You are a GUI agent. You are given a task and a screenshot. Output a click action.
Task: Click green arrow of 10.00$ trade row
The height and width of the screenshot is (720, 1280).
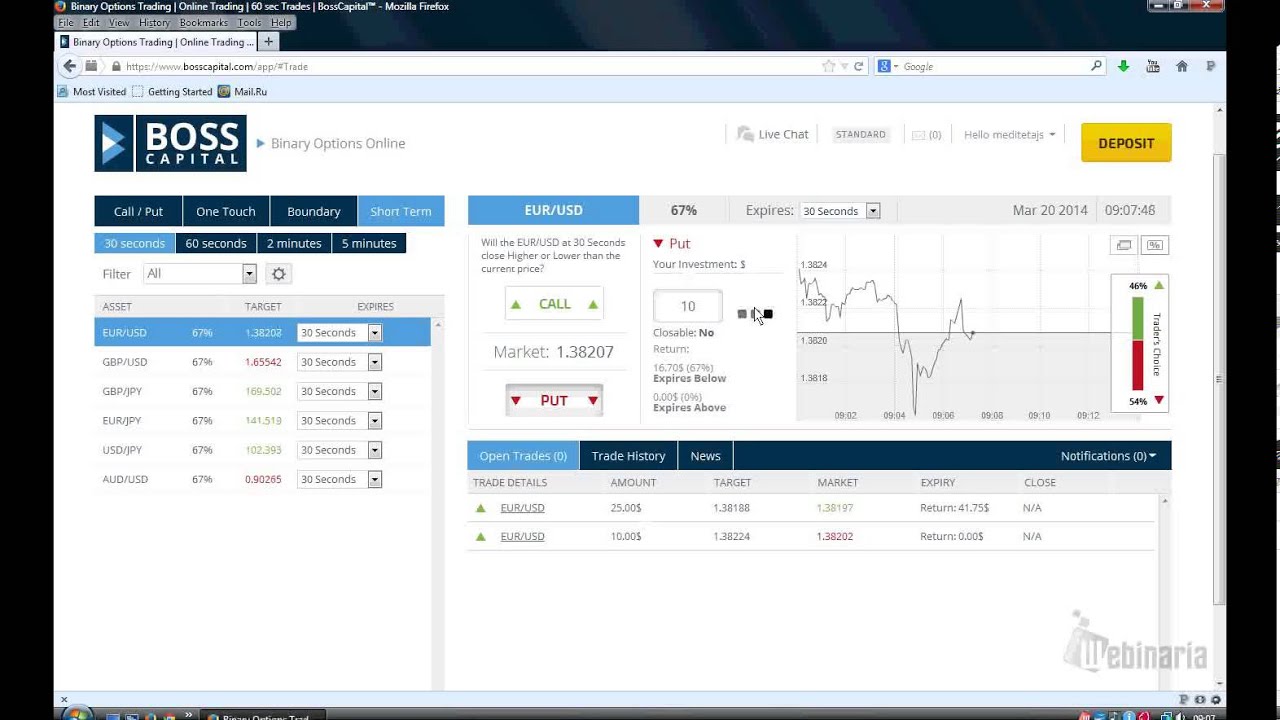coord(481,537)
